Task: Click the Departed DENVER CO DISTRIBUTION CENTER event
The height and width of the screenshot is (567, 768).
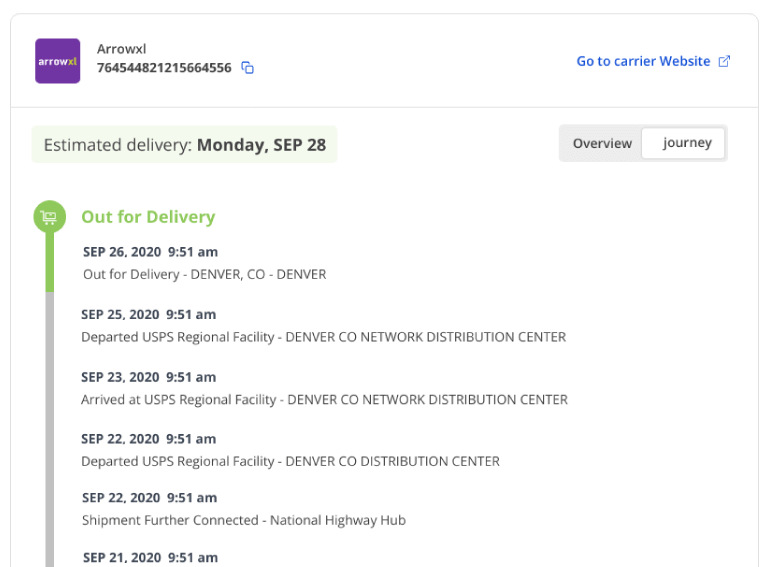Action: click(290, 461)
